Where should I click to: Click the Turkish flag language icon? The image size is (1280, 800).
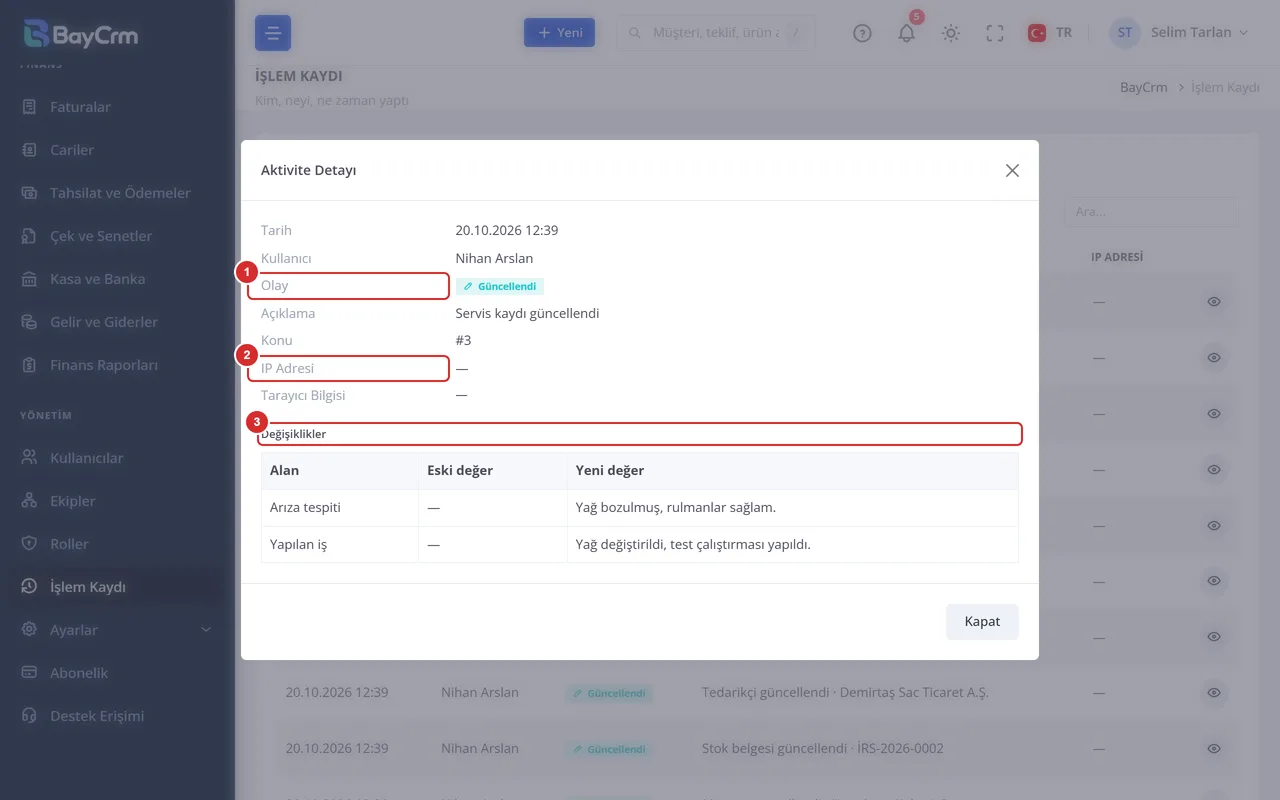(x=1037, y=33)
